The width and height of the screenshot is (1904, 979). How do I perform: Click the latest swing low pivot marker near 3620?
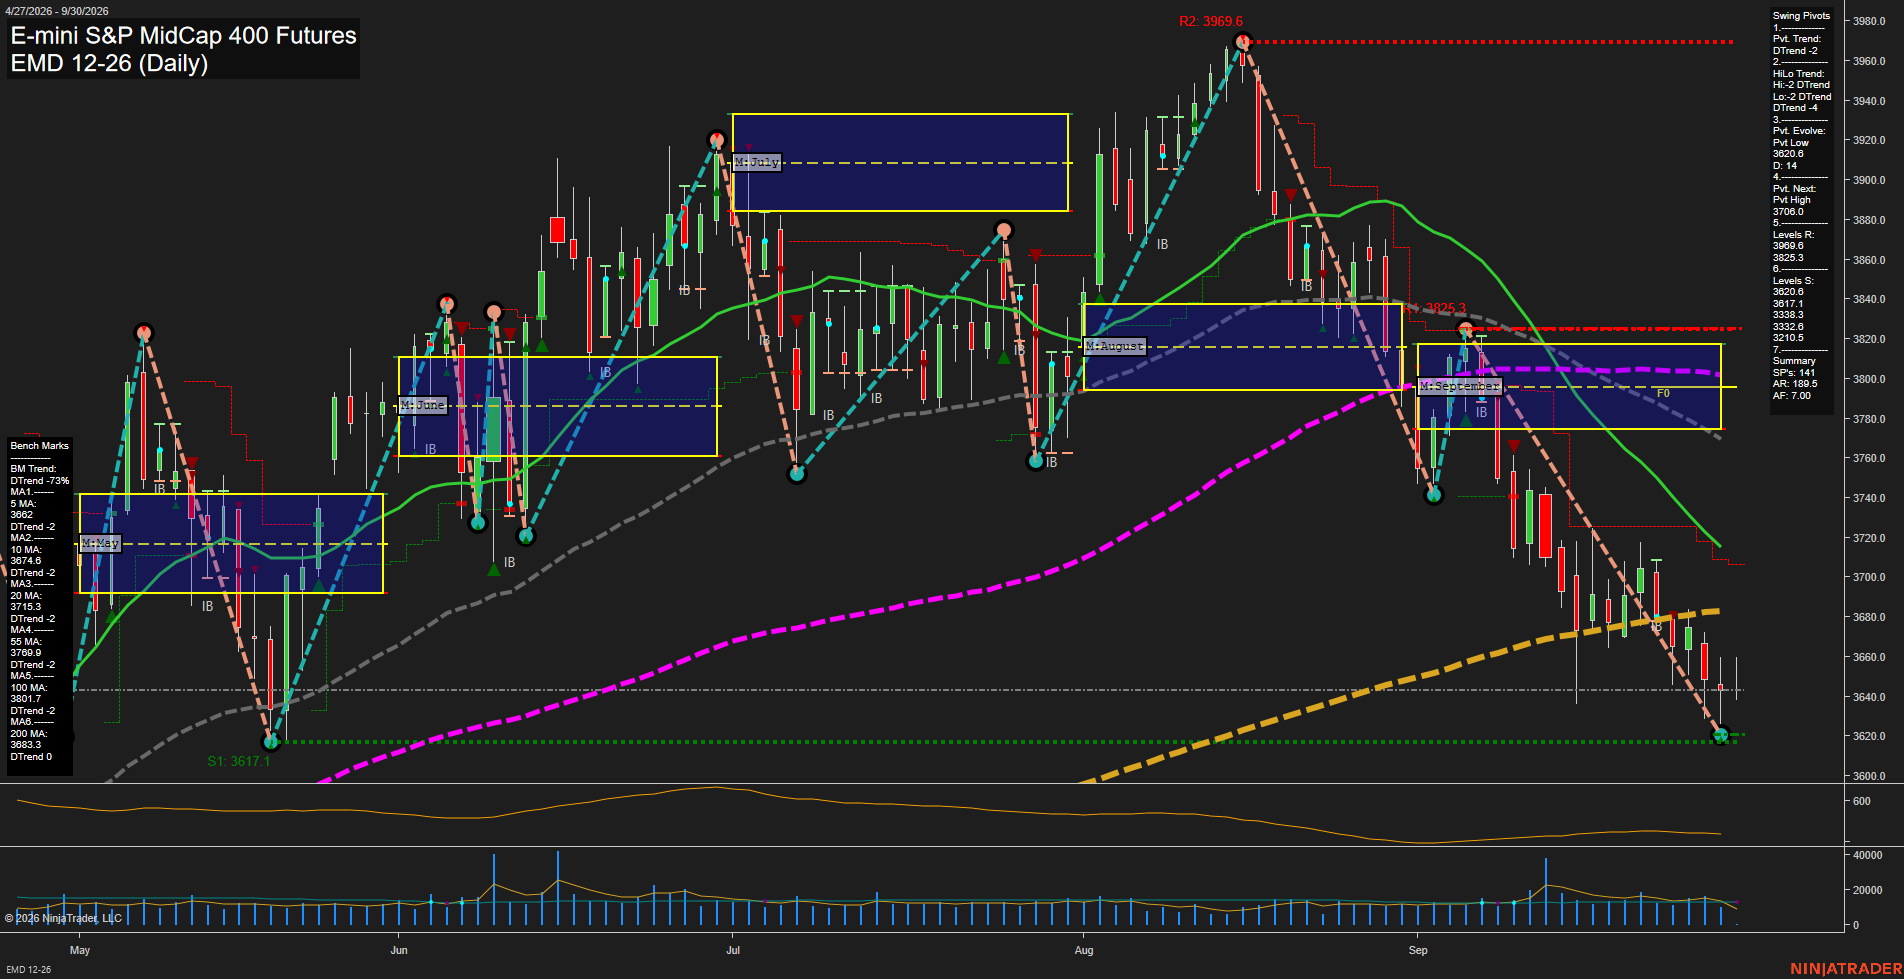pyautogui.click(x=1721, y=735)
